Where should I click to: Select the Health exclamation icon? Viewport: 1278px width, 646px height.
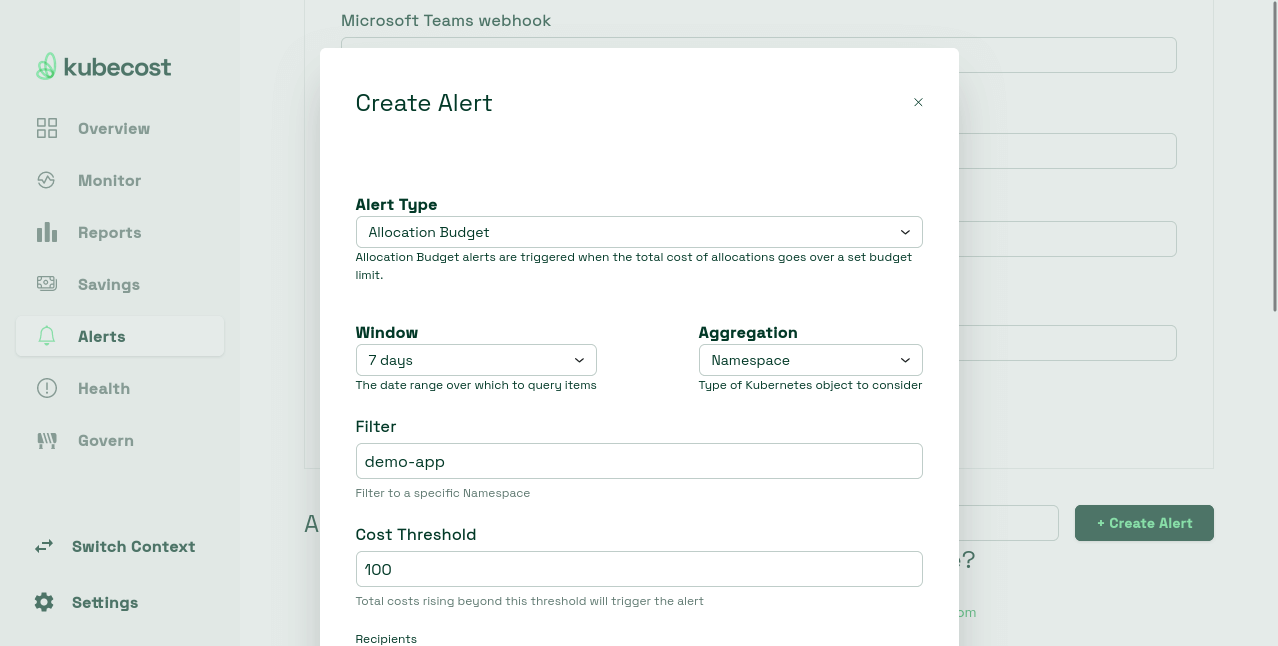pos(46,388)
